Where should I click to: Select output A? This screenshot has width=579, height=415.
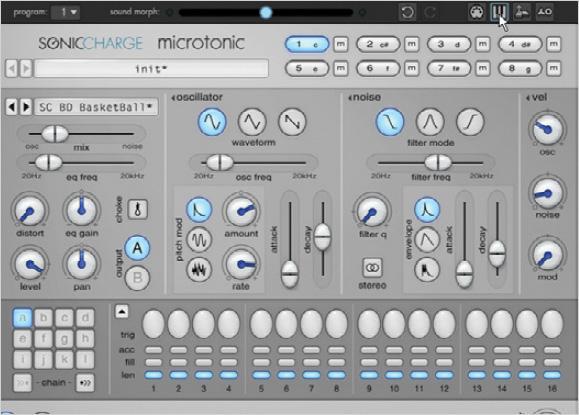point(137,247)
